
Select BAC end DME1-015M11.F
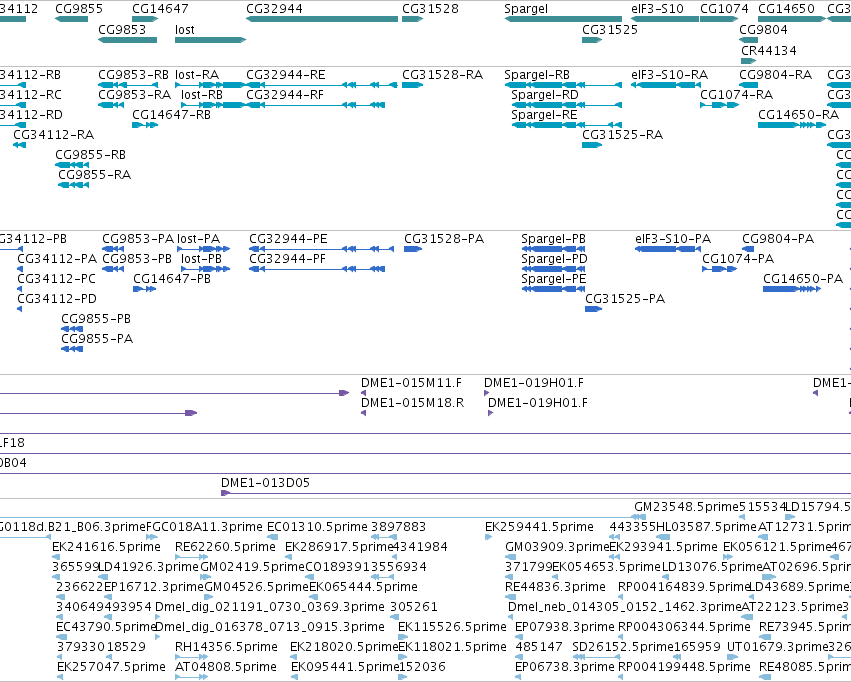(411, 383)
